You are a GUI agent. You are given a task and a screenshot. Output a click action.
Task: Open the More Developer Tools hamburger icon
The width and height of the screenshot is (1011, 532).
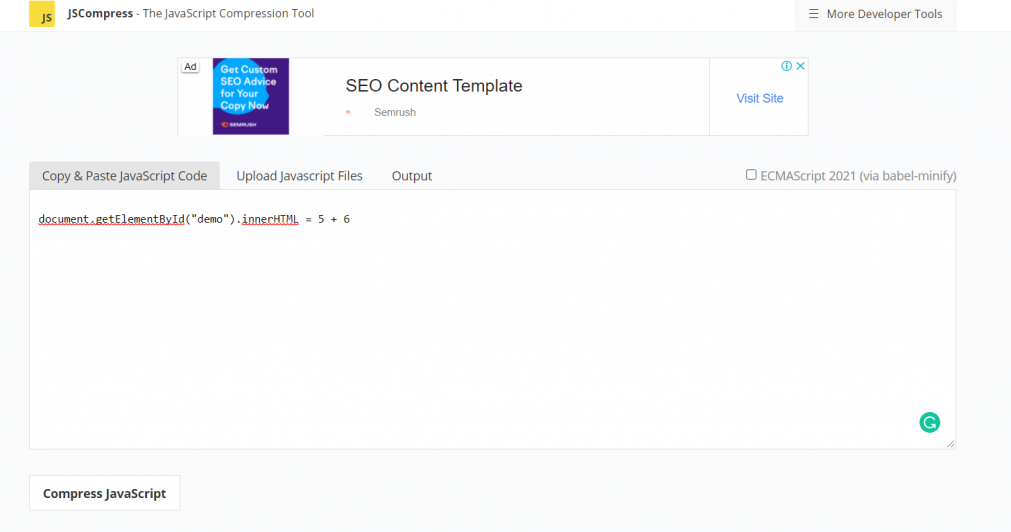[x=814, y=14]
